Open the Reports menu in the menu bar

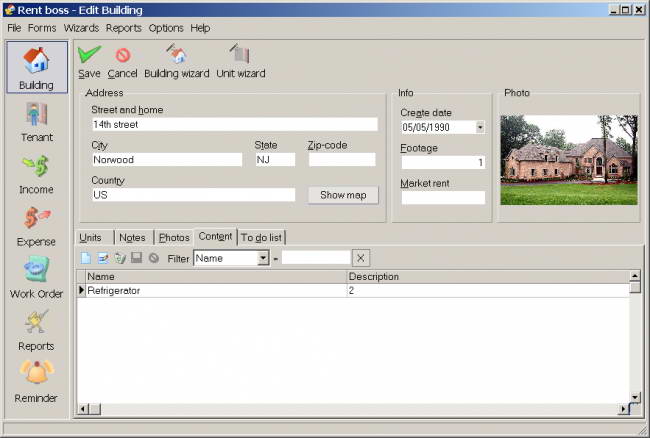tap(124, 28)
